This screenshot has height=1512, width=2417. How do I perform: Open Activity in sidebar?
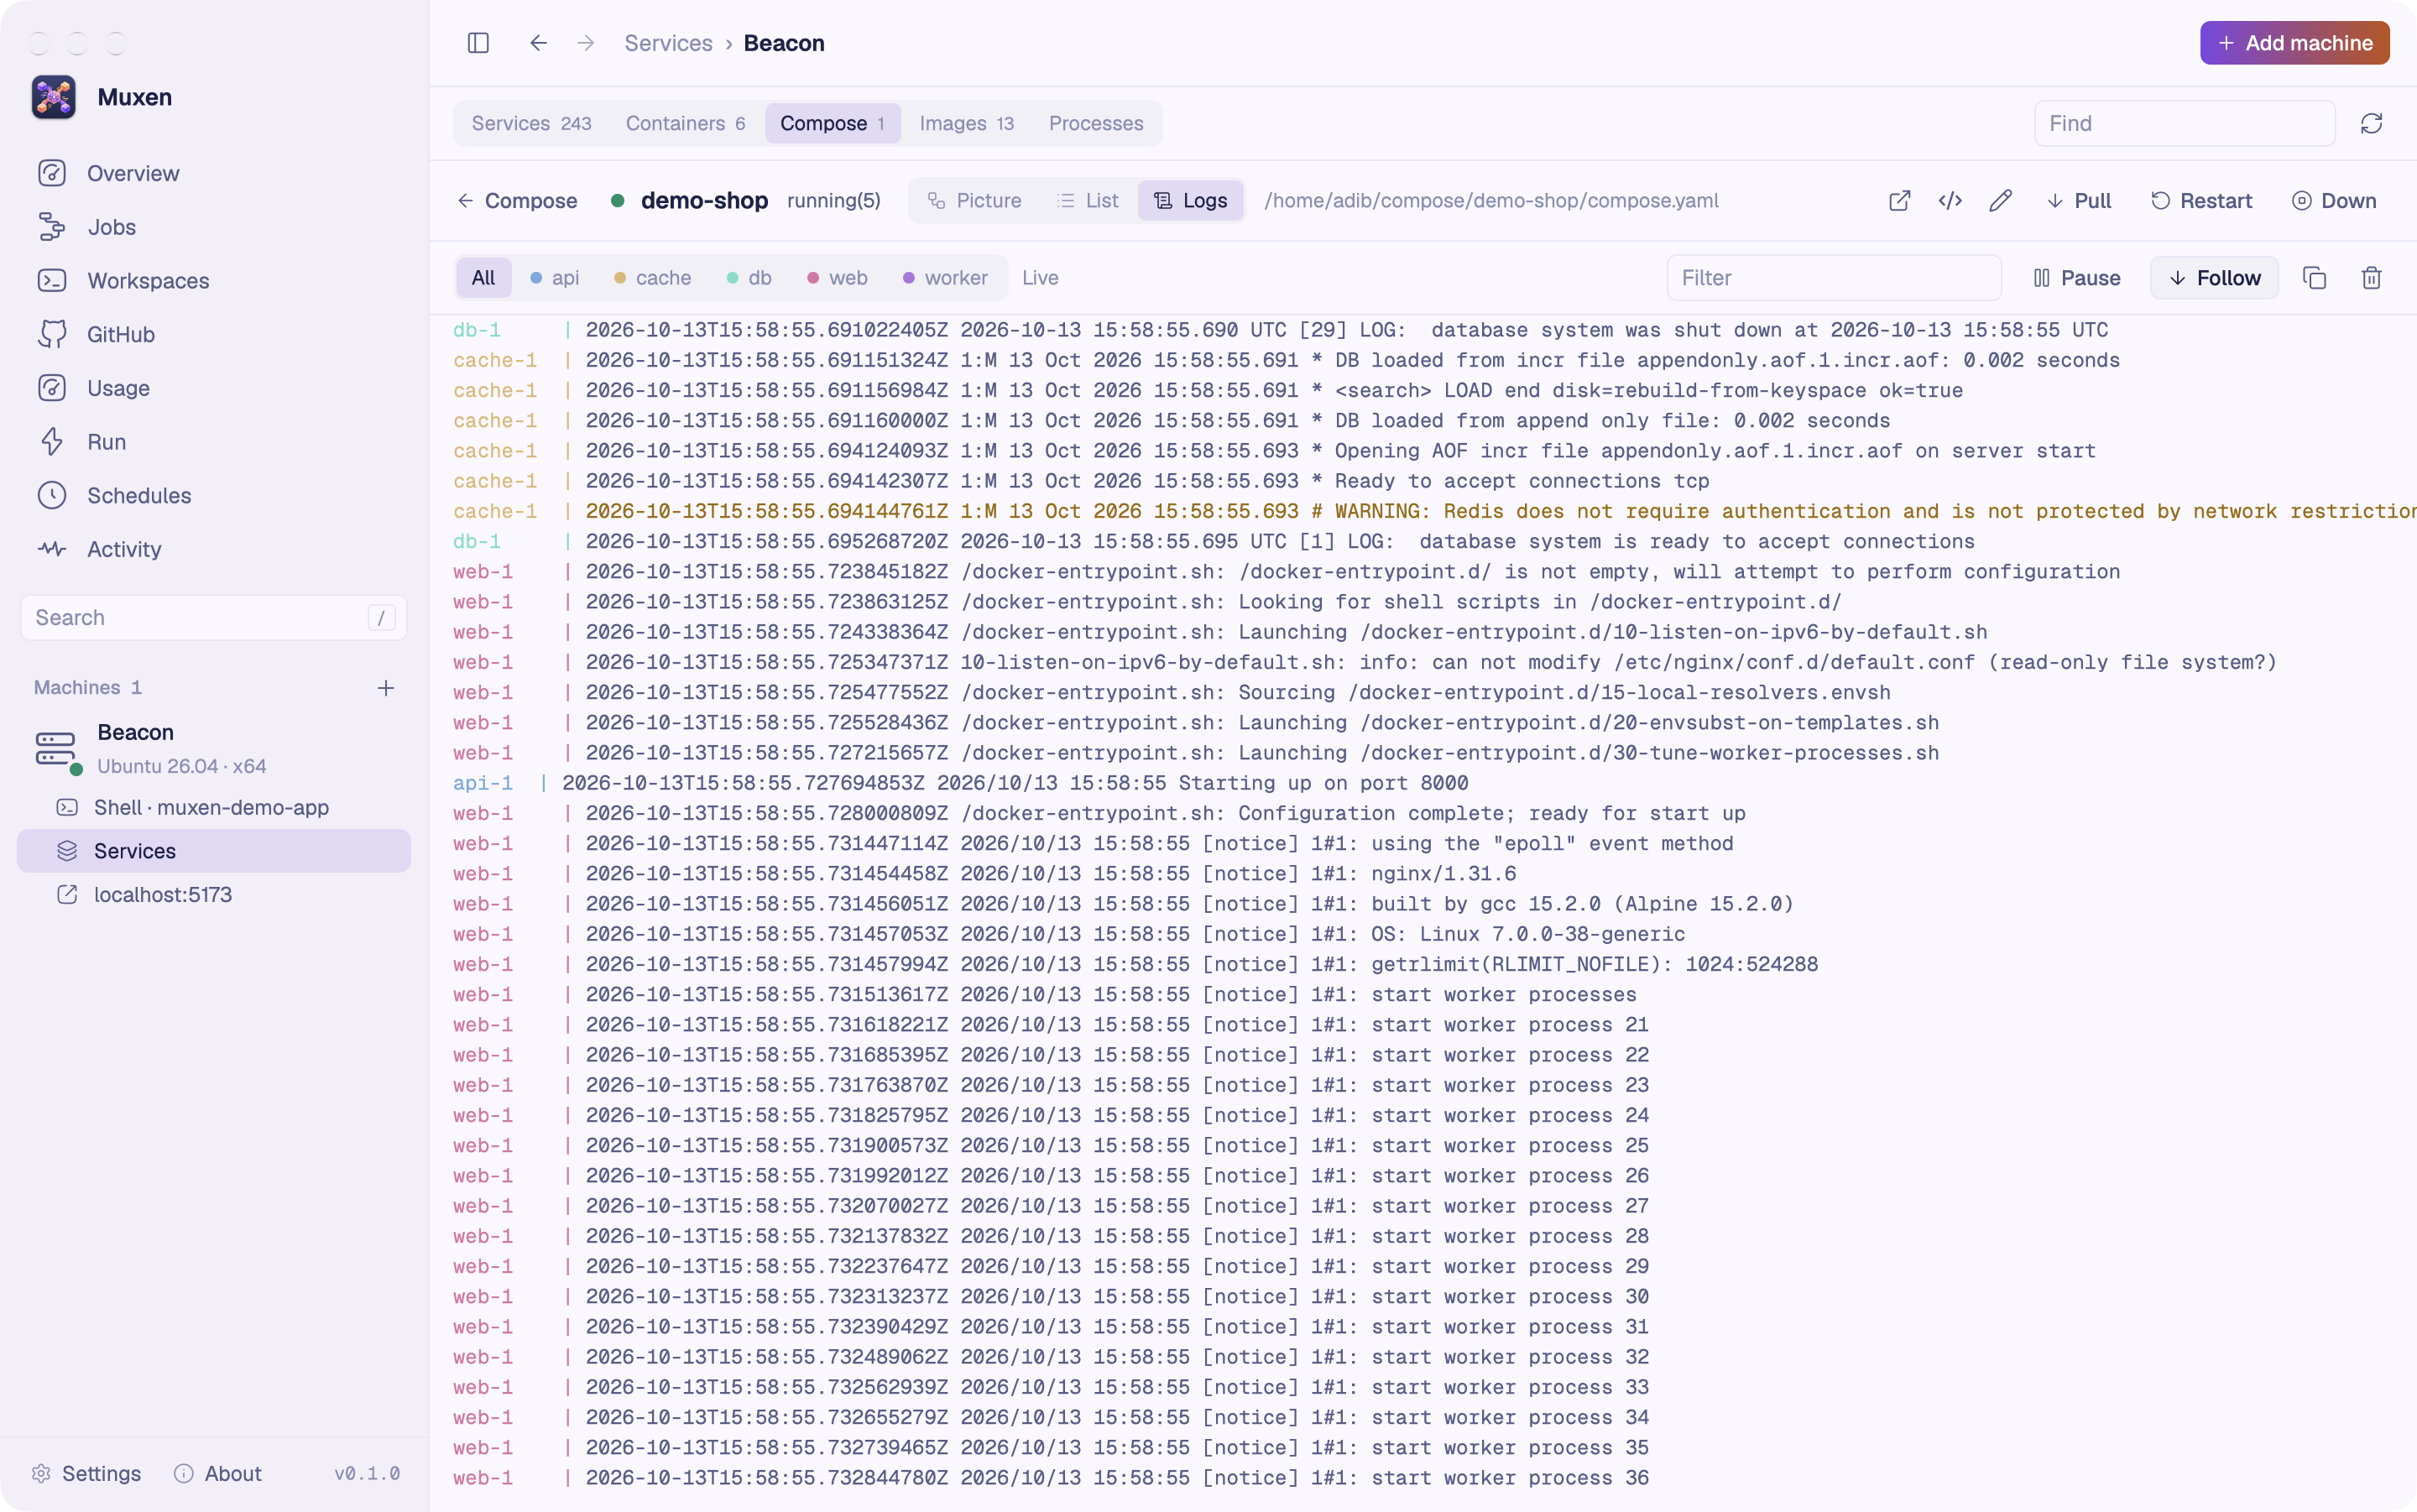214,549
